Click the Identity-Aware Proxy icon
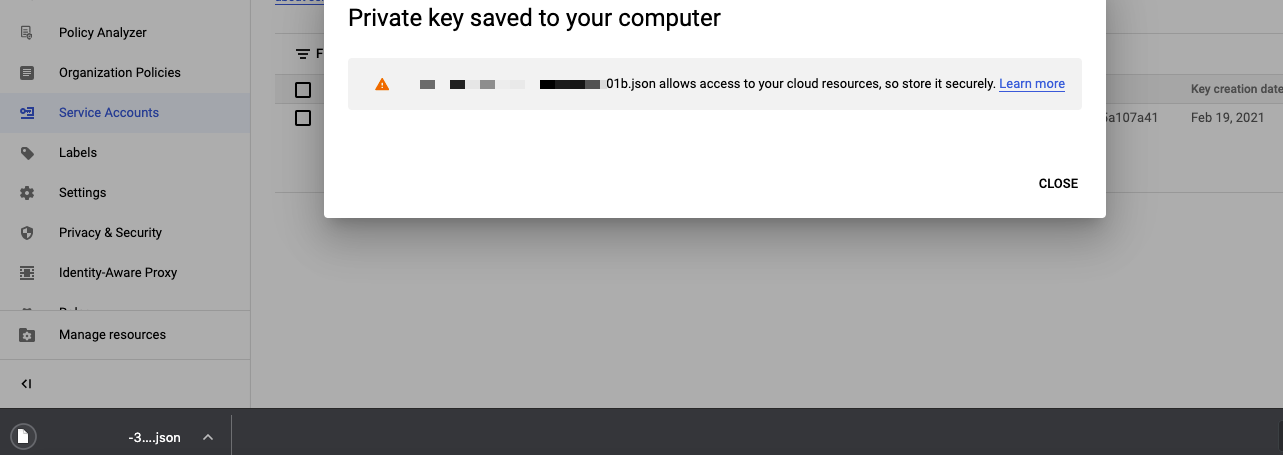The width and height of the screenshot is (1283, 455). [x=27, y=273]
